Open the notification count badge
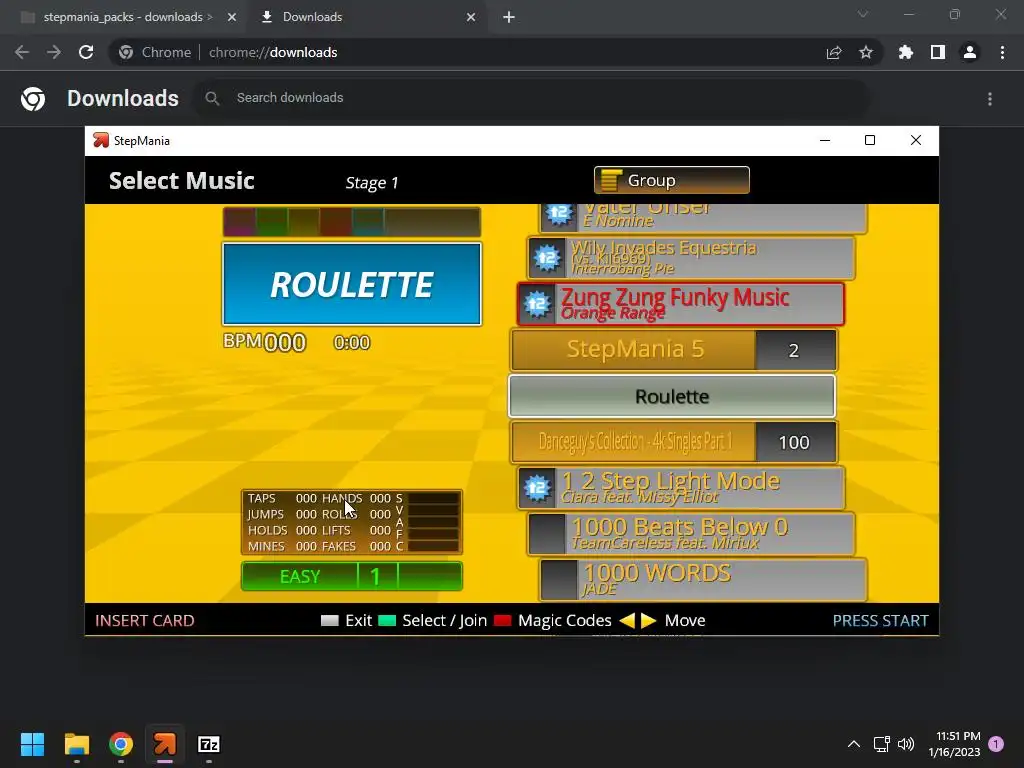Viewport: 1024px width, 768px height. coord(996,744)
